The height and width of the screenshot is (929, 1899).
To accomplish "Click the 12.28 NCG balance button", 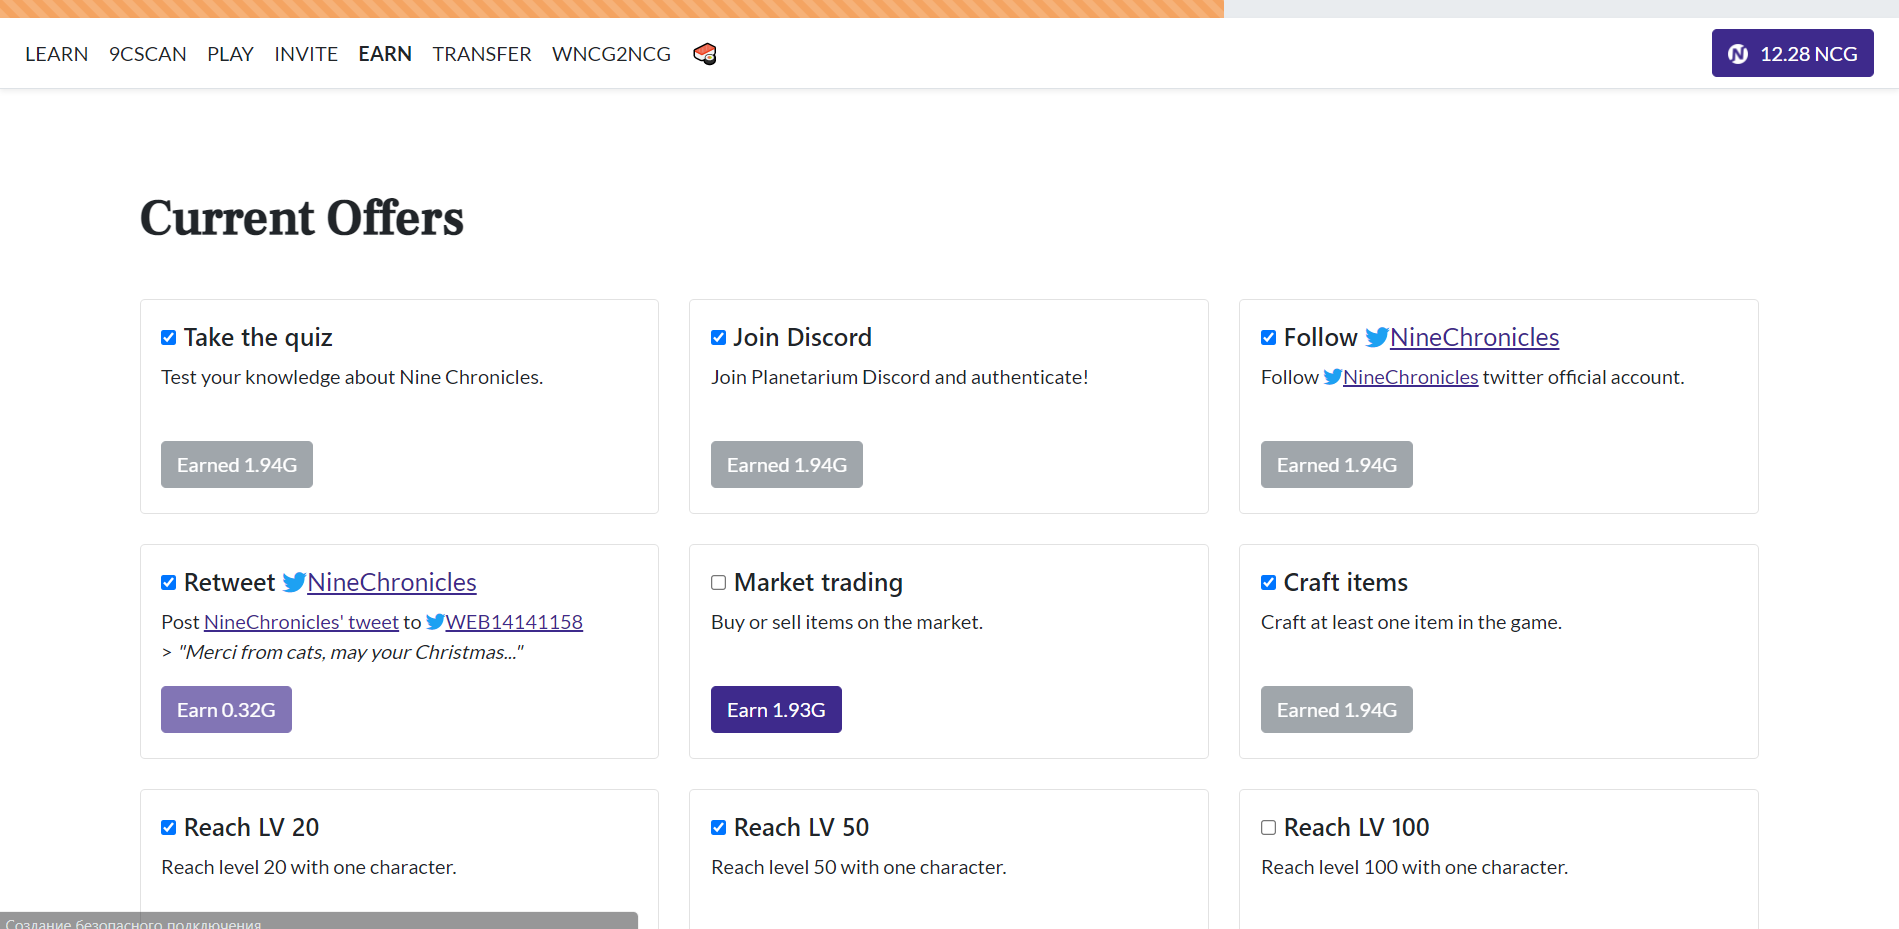I will click(x=1792, y=54).
